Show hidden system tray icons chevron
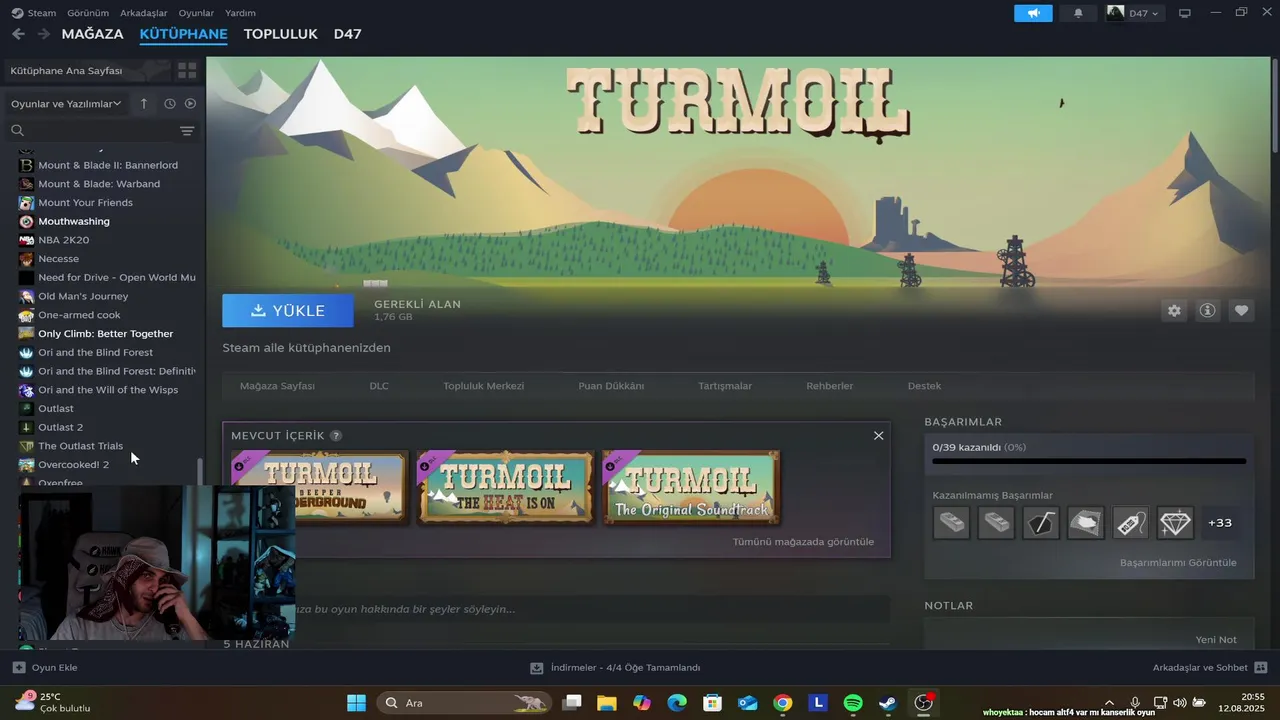 [1108, 703]
